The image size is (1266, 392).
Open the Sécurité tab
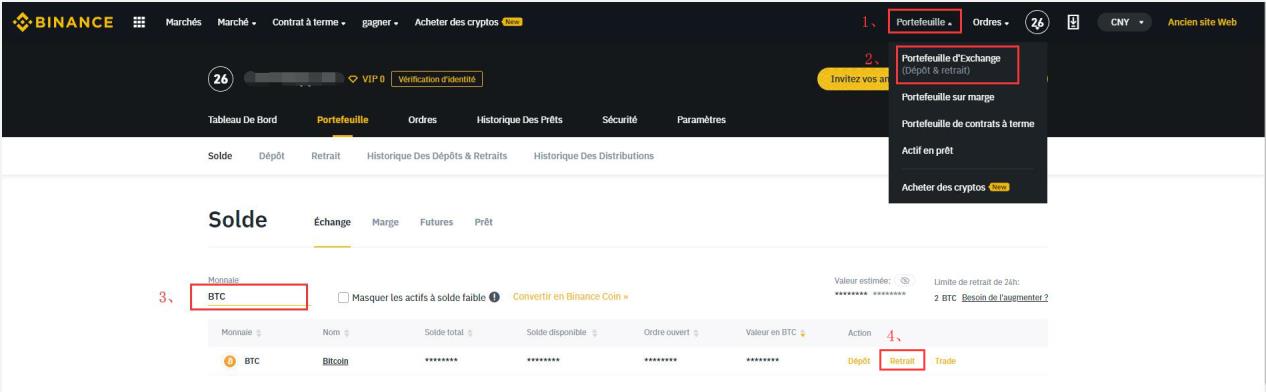click(x=619, y=120)
